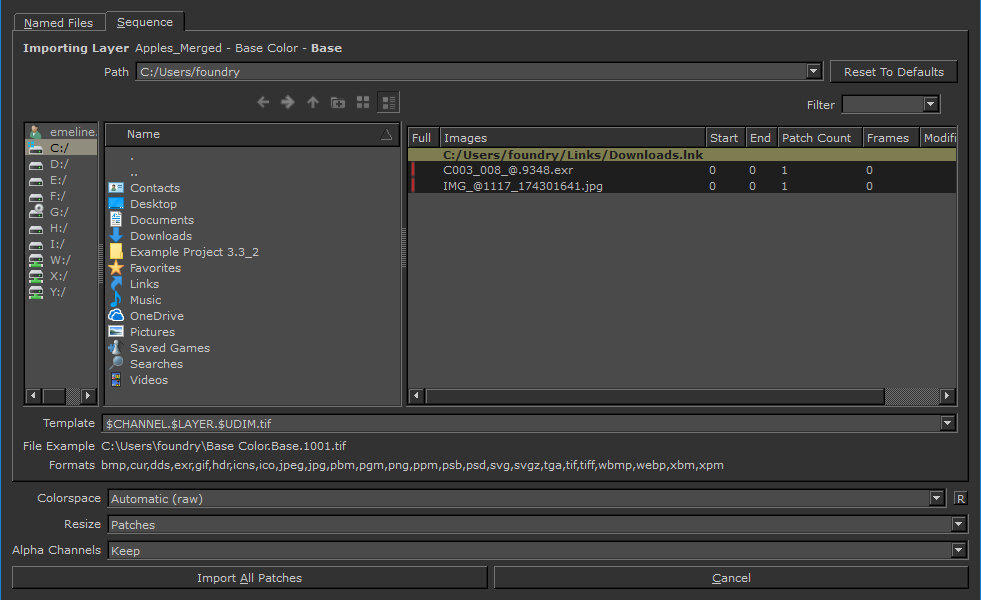Click the forward navigation arrow
The height and width of the screenshot is (600, 981).
[288, 102]
